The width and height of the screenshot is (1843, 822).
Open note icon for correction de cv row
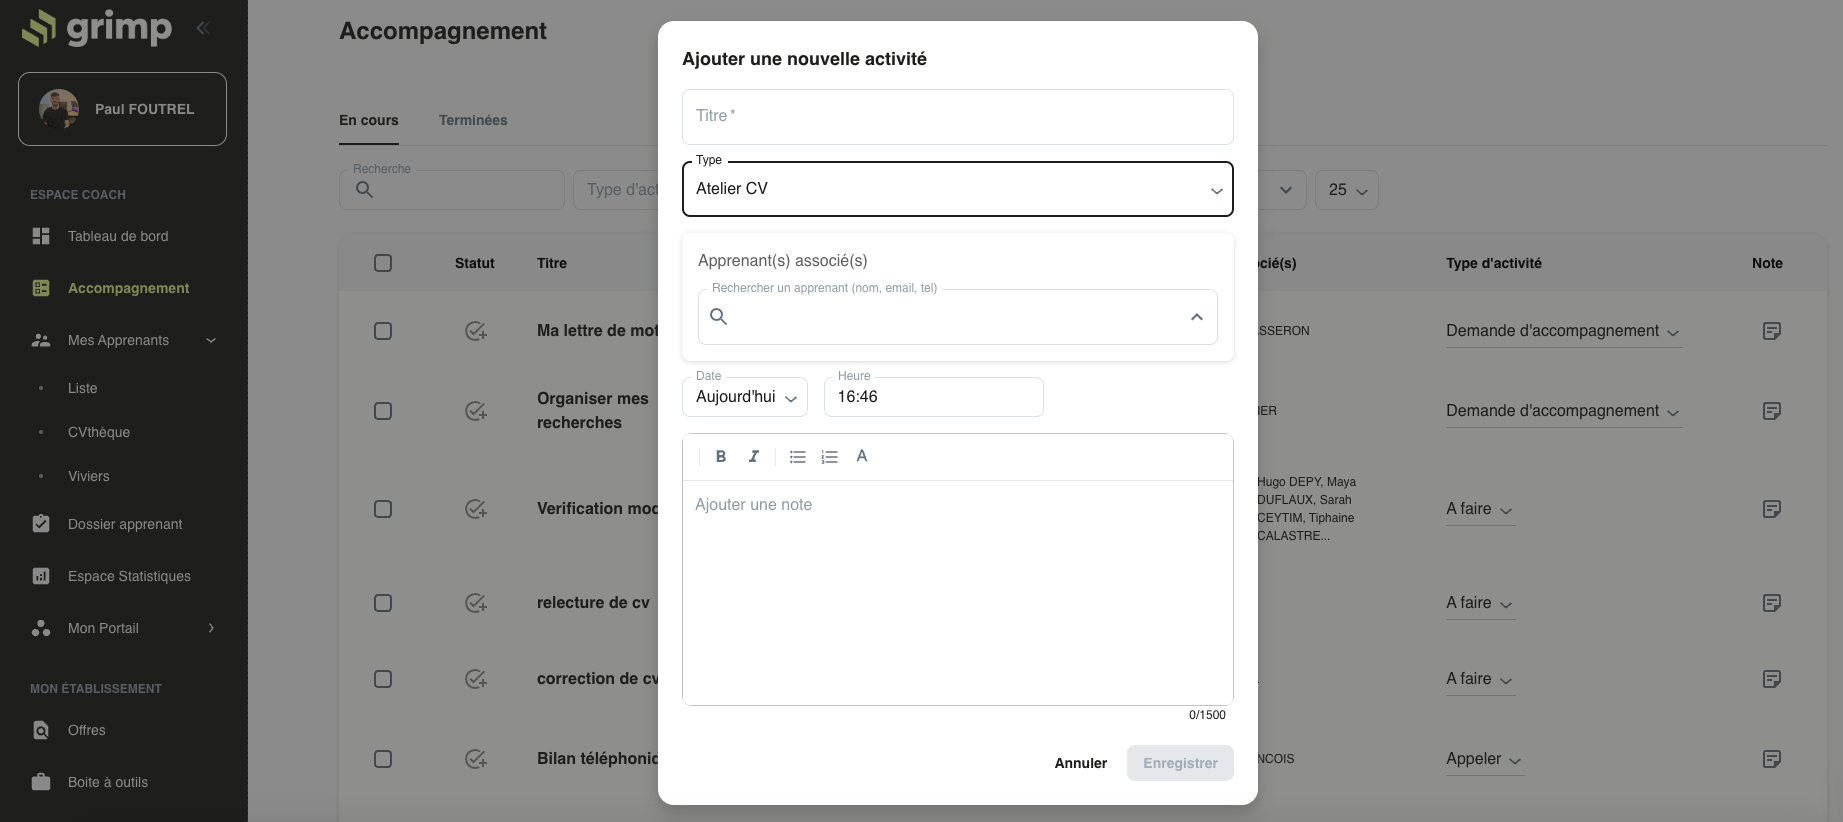(1771, 679)
